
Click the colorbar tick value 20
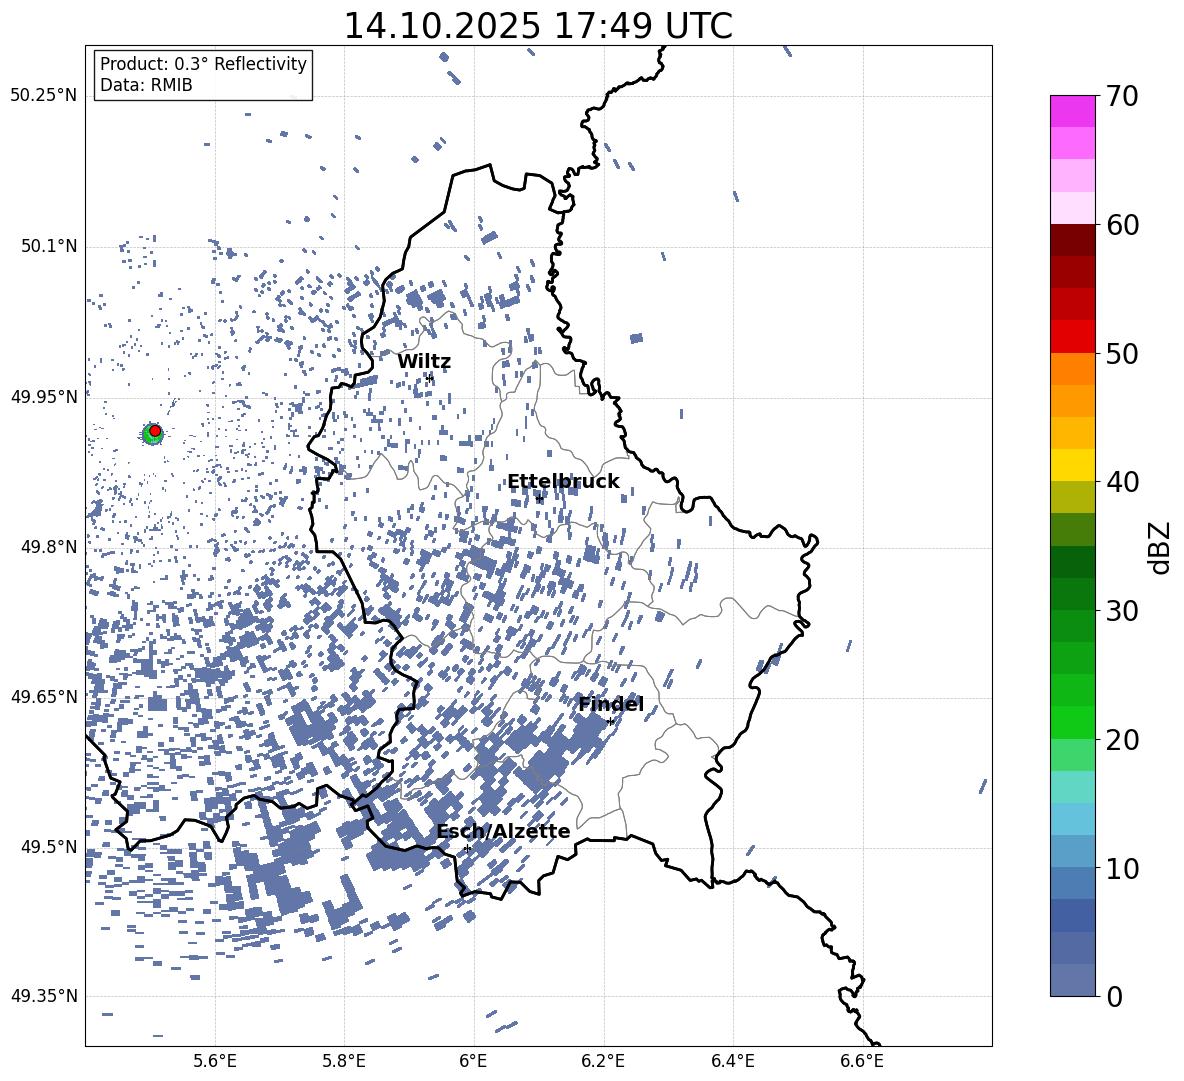pyautogui.click(x=1122, y=740)
